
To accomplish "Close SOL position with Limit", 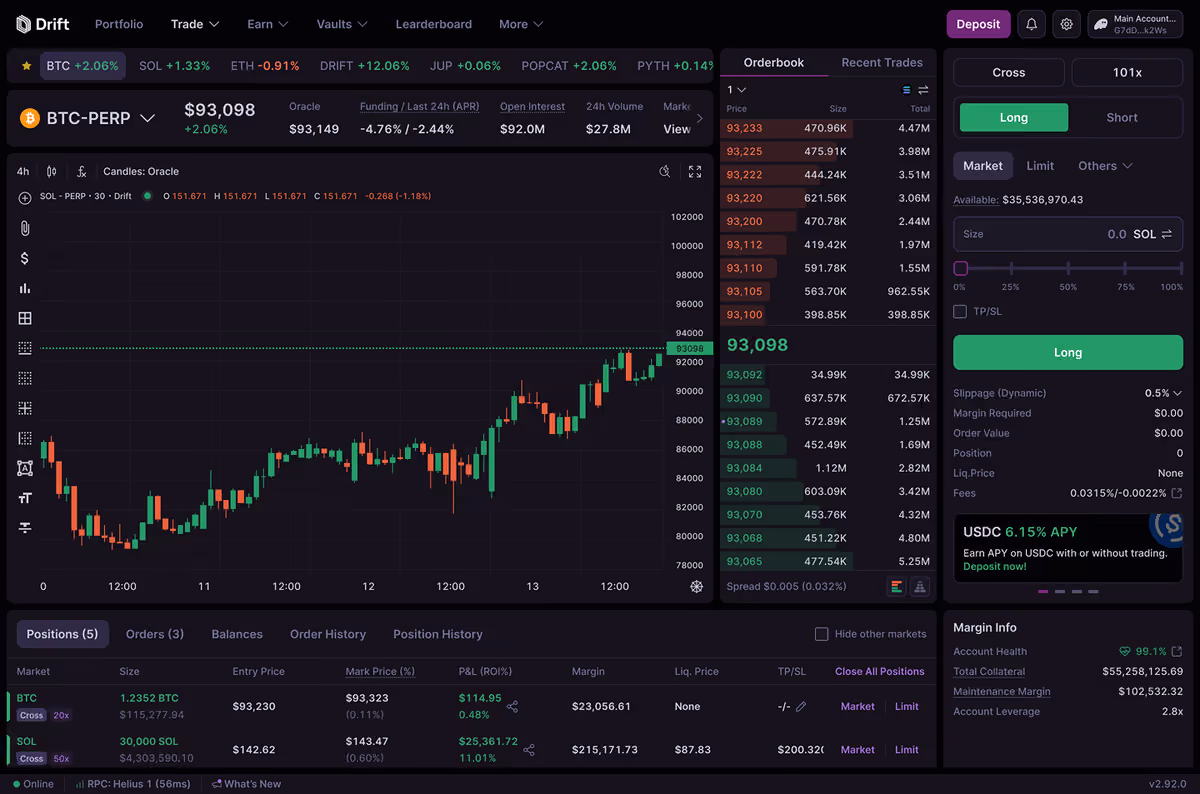I will tap(907, 750).
